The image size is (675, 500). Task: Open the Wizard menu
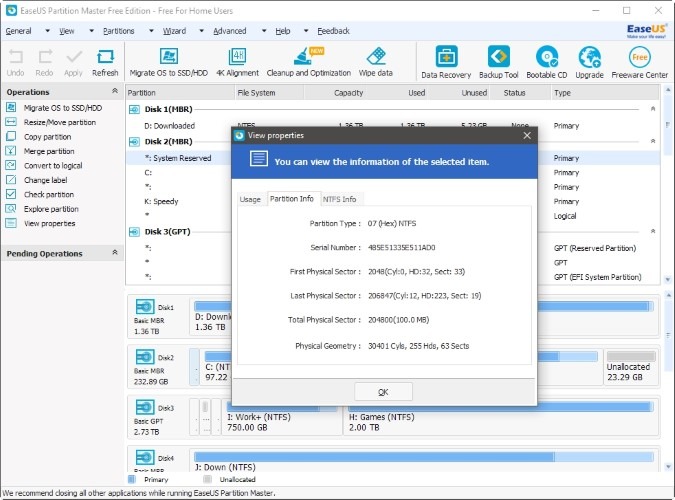(x=175, y=31)
